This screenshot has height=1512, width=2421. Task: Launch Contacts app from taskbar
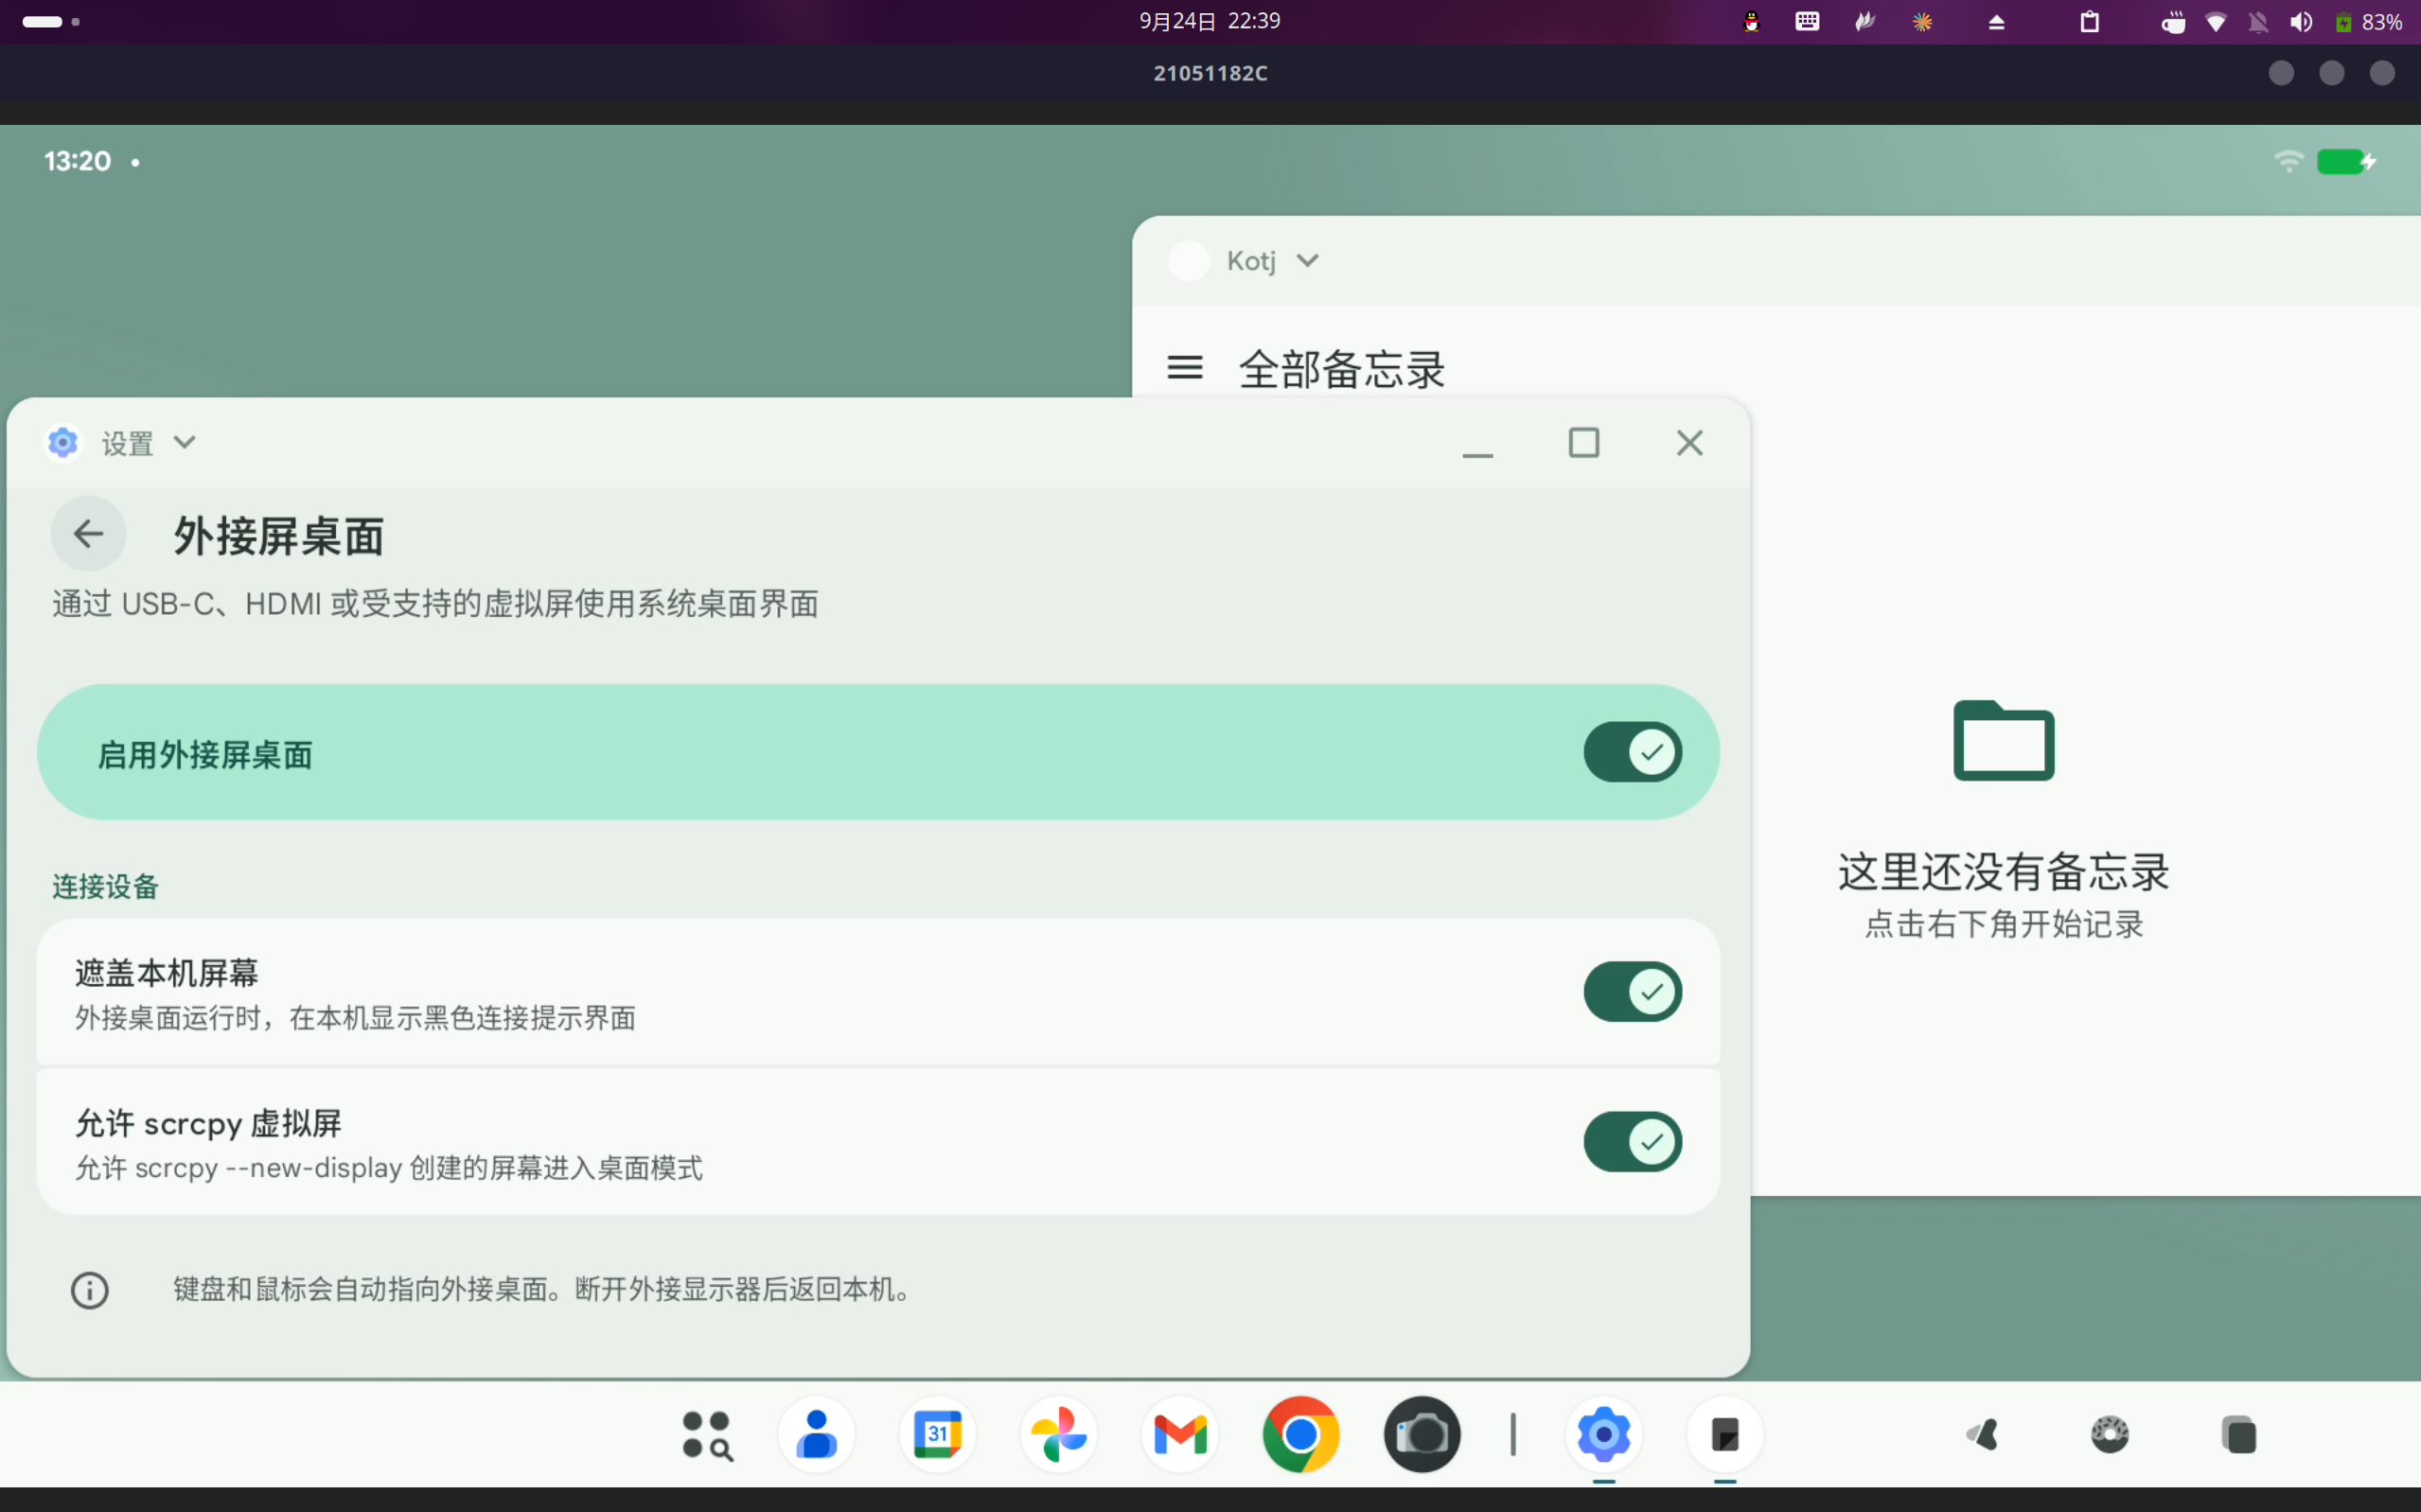[816, 1435]
